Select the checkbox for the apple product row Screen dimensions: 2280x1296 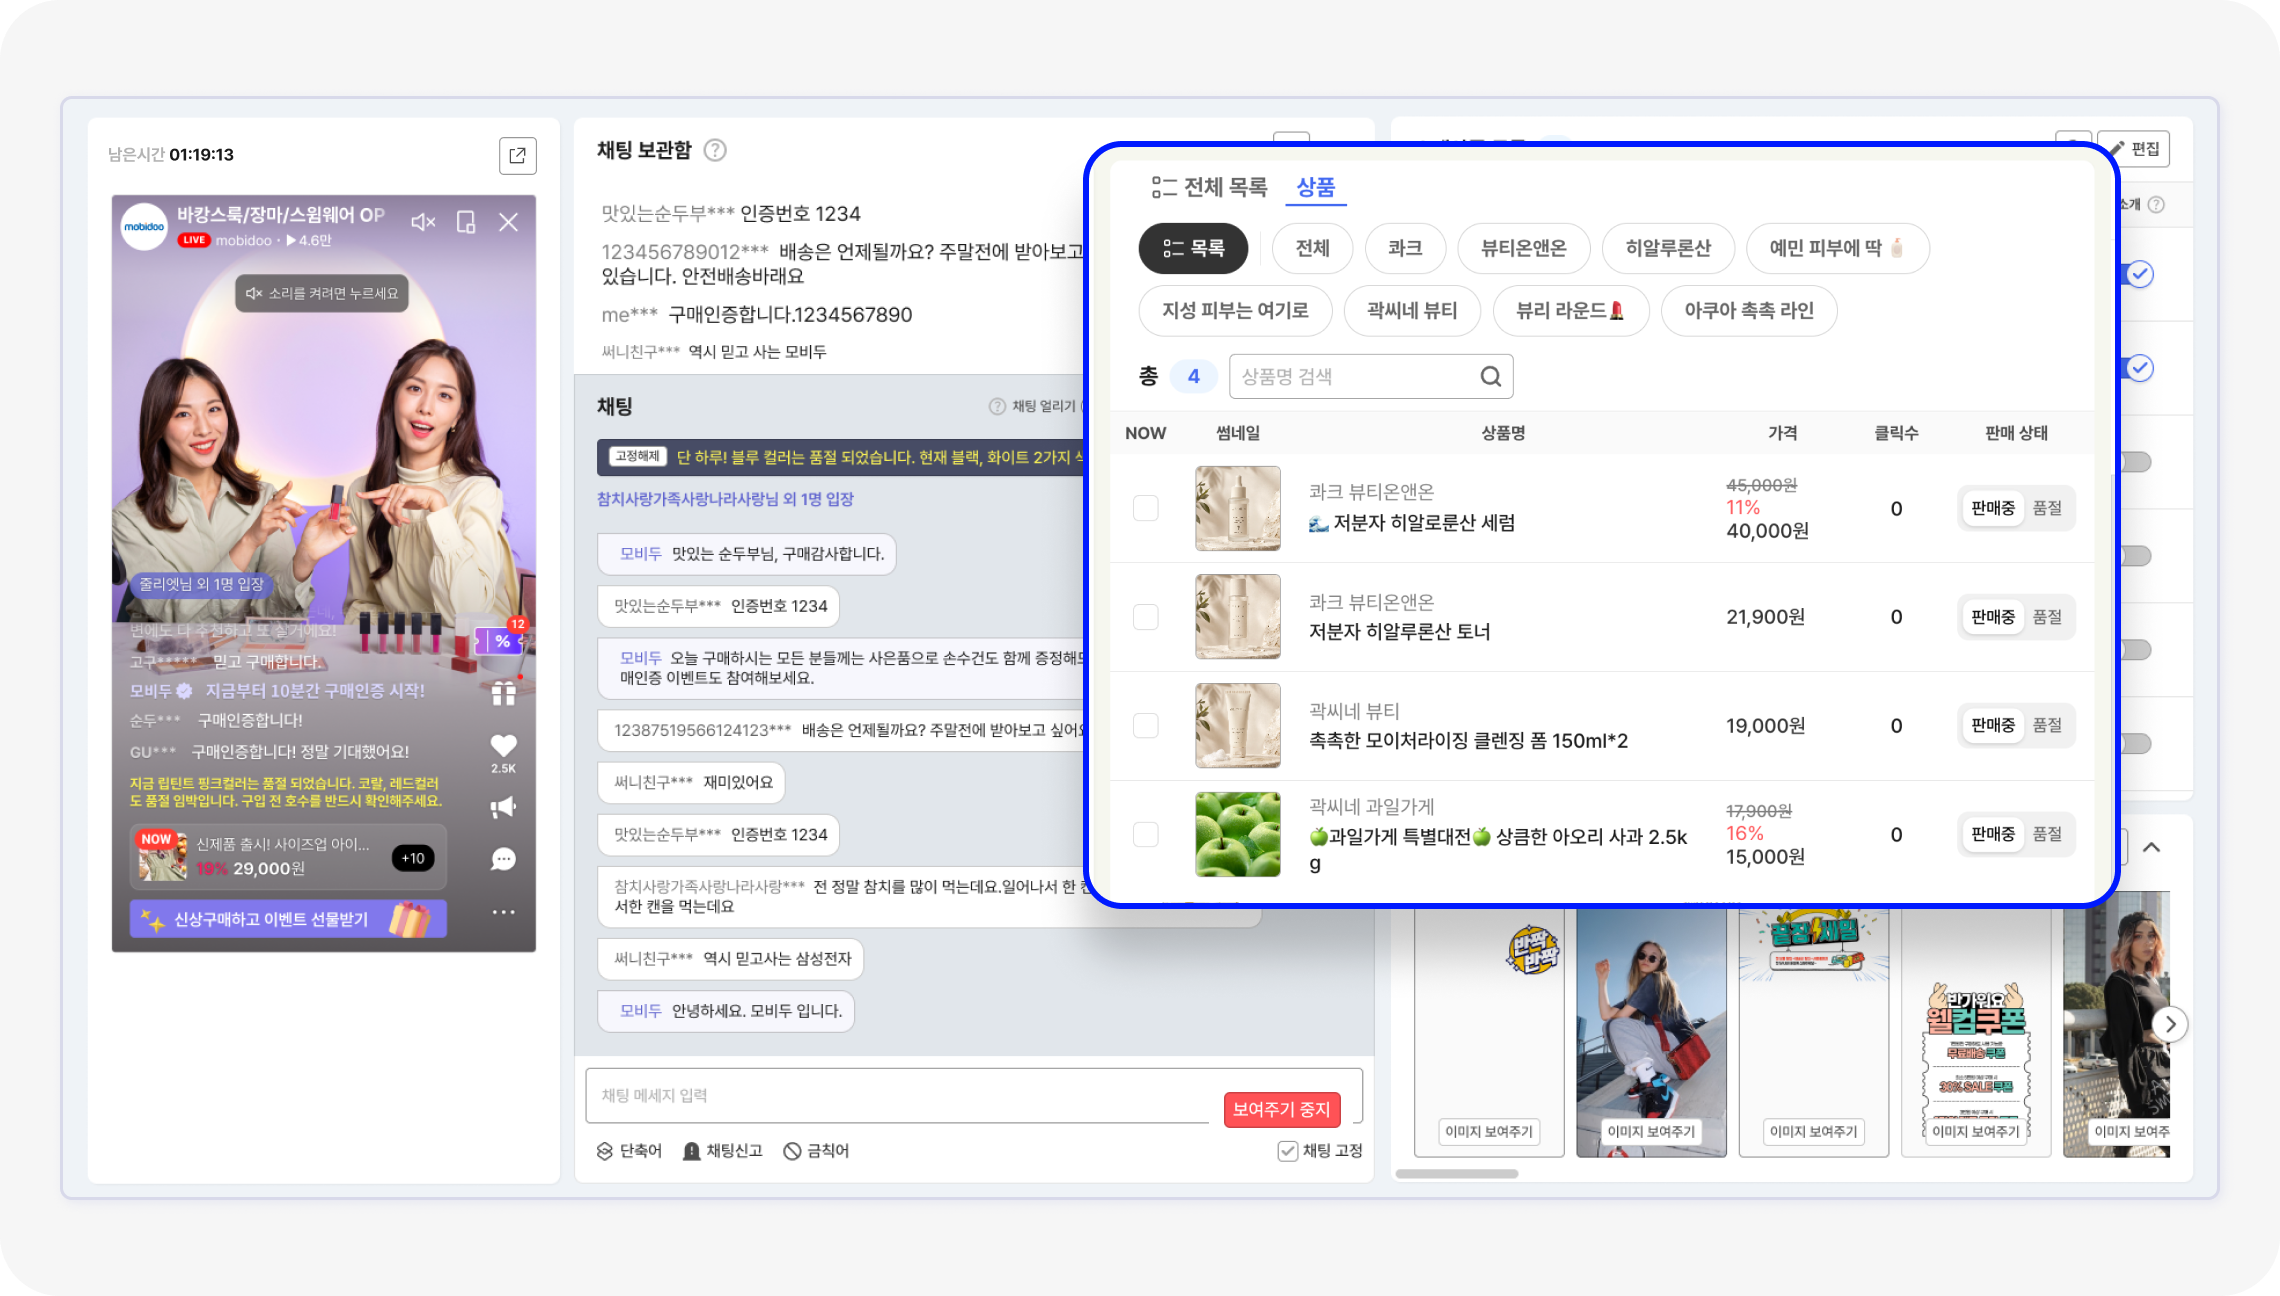1146,834
